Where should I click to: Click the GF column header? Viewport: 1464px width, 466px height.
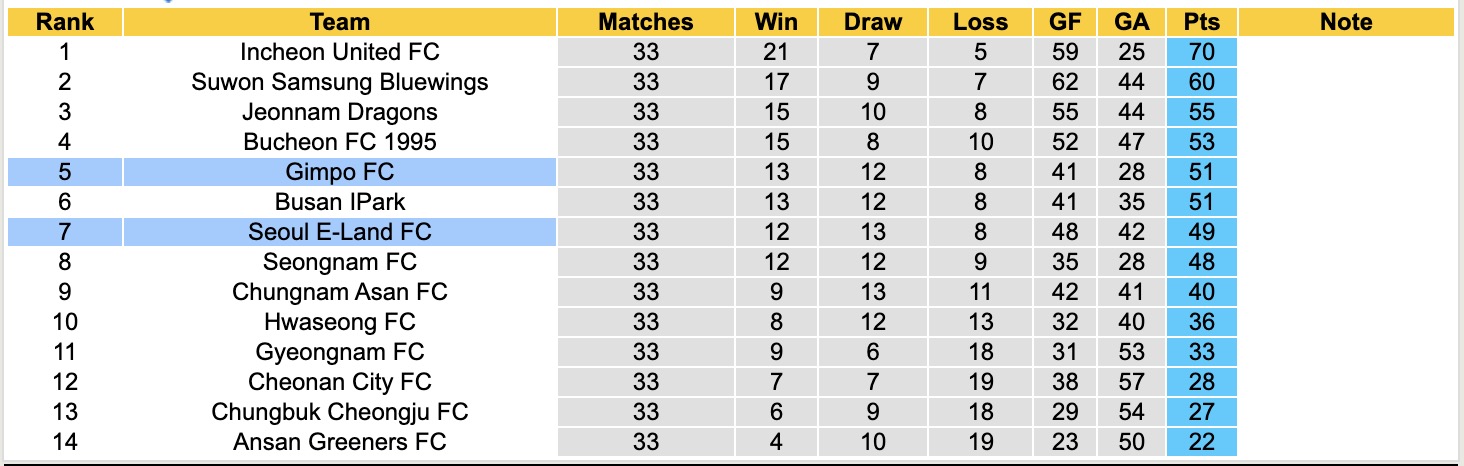[1065, 22]
